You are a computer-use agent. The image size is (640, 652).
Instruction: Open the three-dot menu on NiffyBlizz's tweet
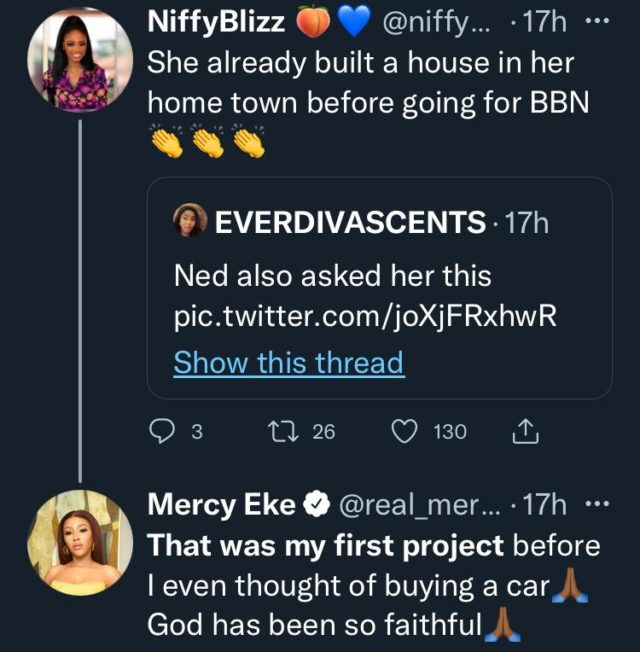point(598,21)
